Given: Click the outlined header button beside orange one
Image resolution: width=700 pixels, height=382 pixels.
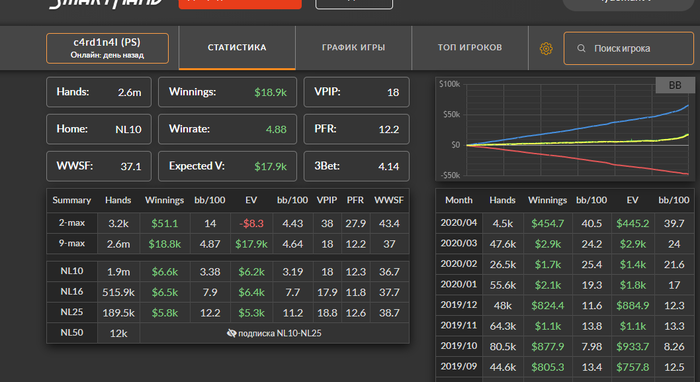Looking at the screenshot, I should pos(354,4).
